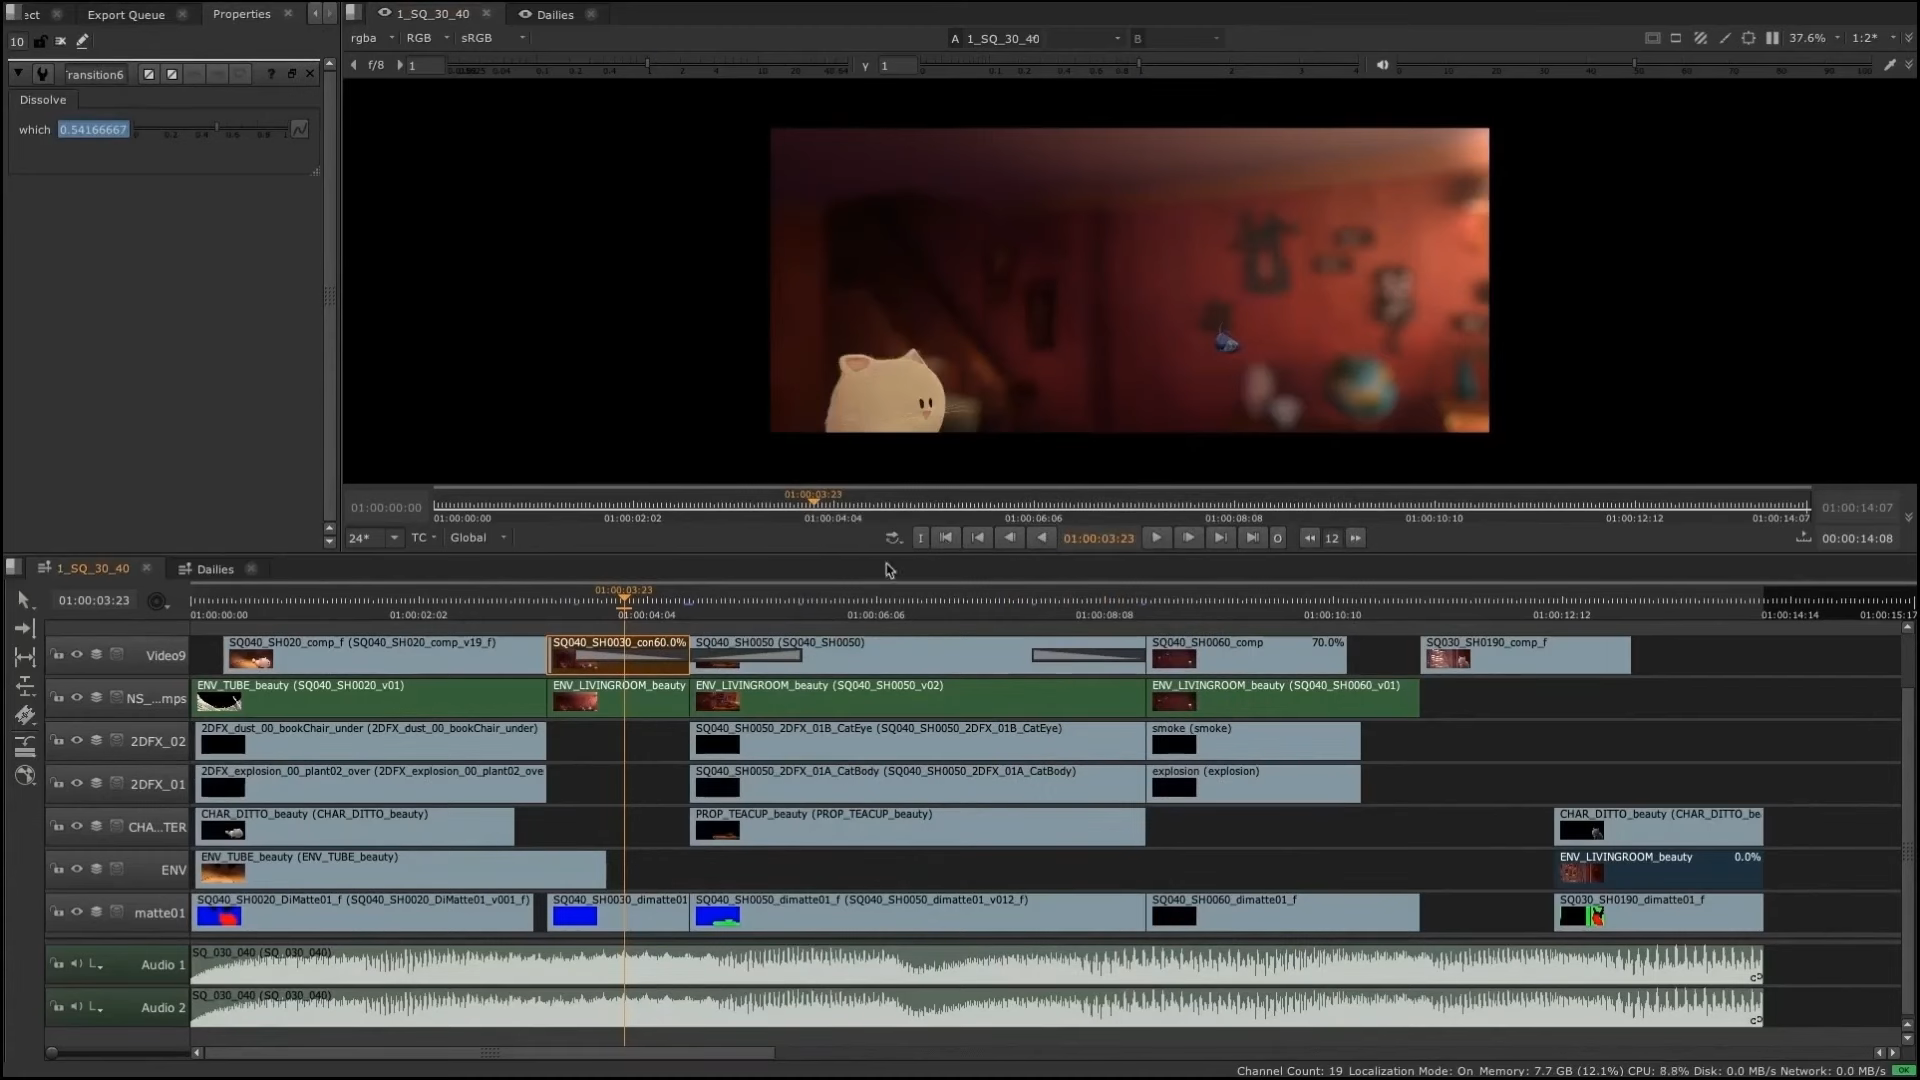Lock the CHA...TER track
The image size is (1920, 1080).
click(57, 827)
